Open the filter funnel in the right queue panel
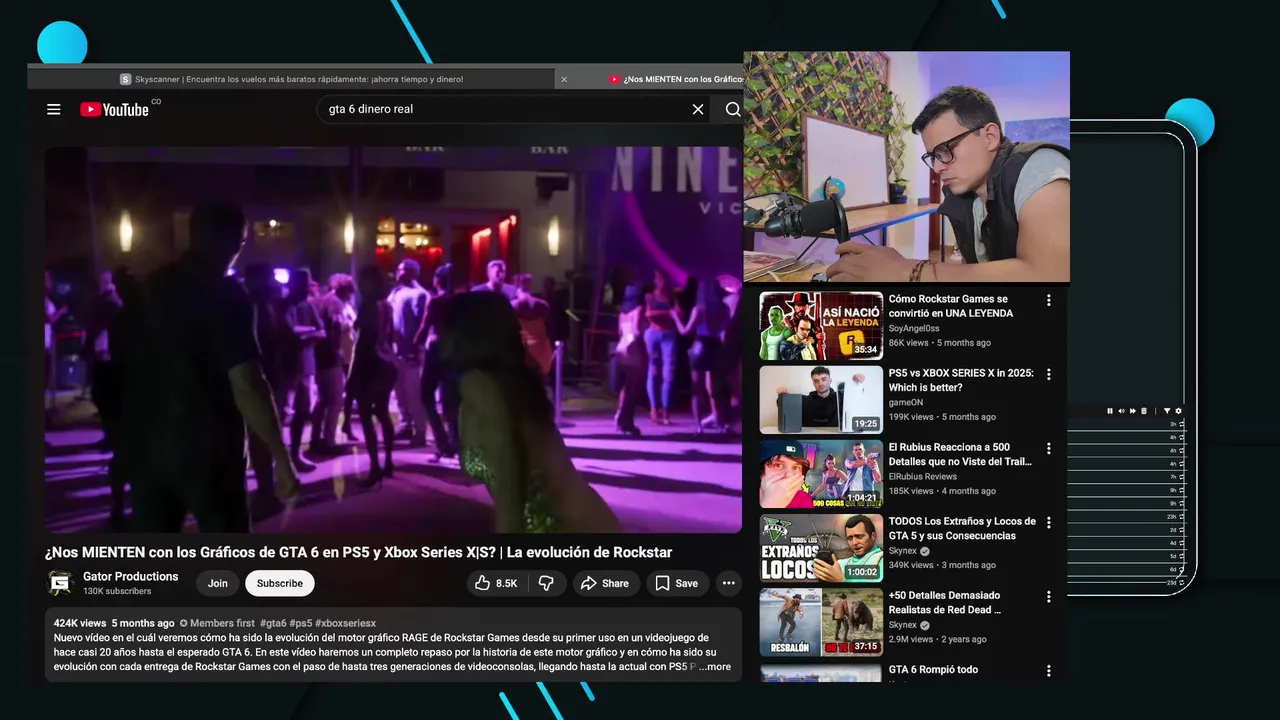 pyautogui.click(x=1167, y=411)
